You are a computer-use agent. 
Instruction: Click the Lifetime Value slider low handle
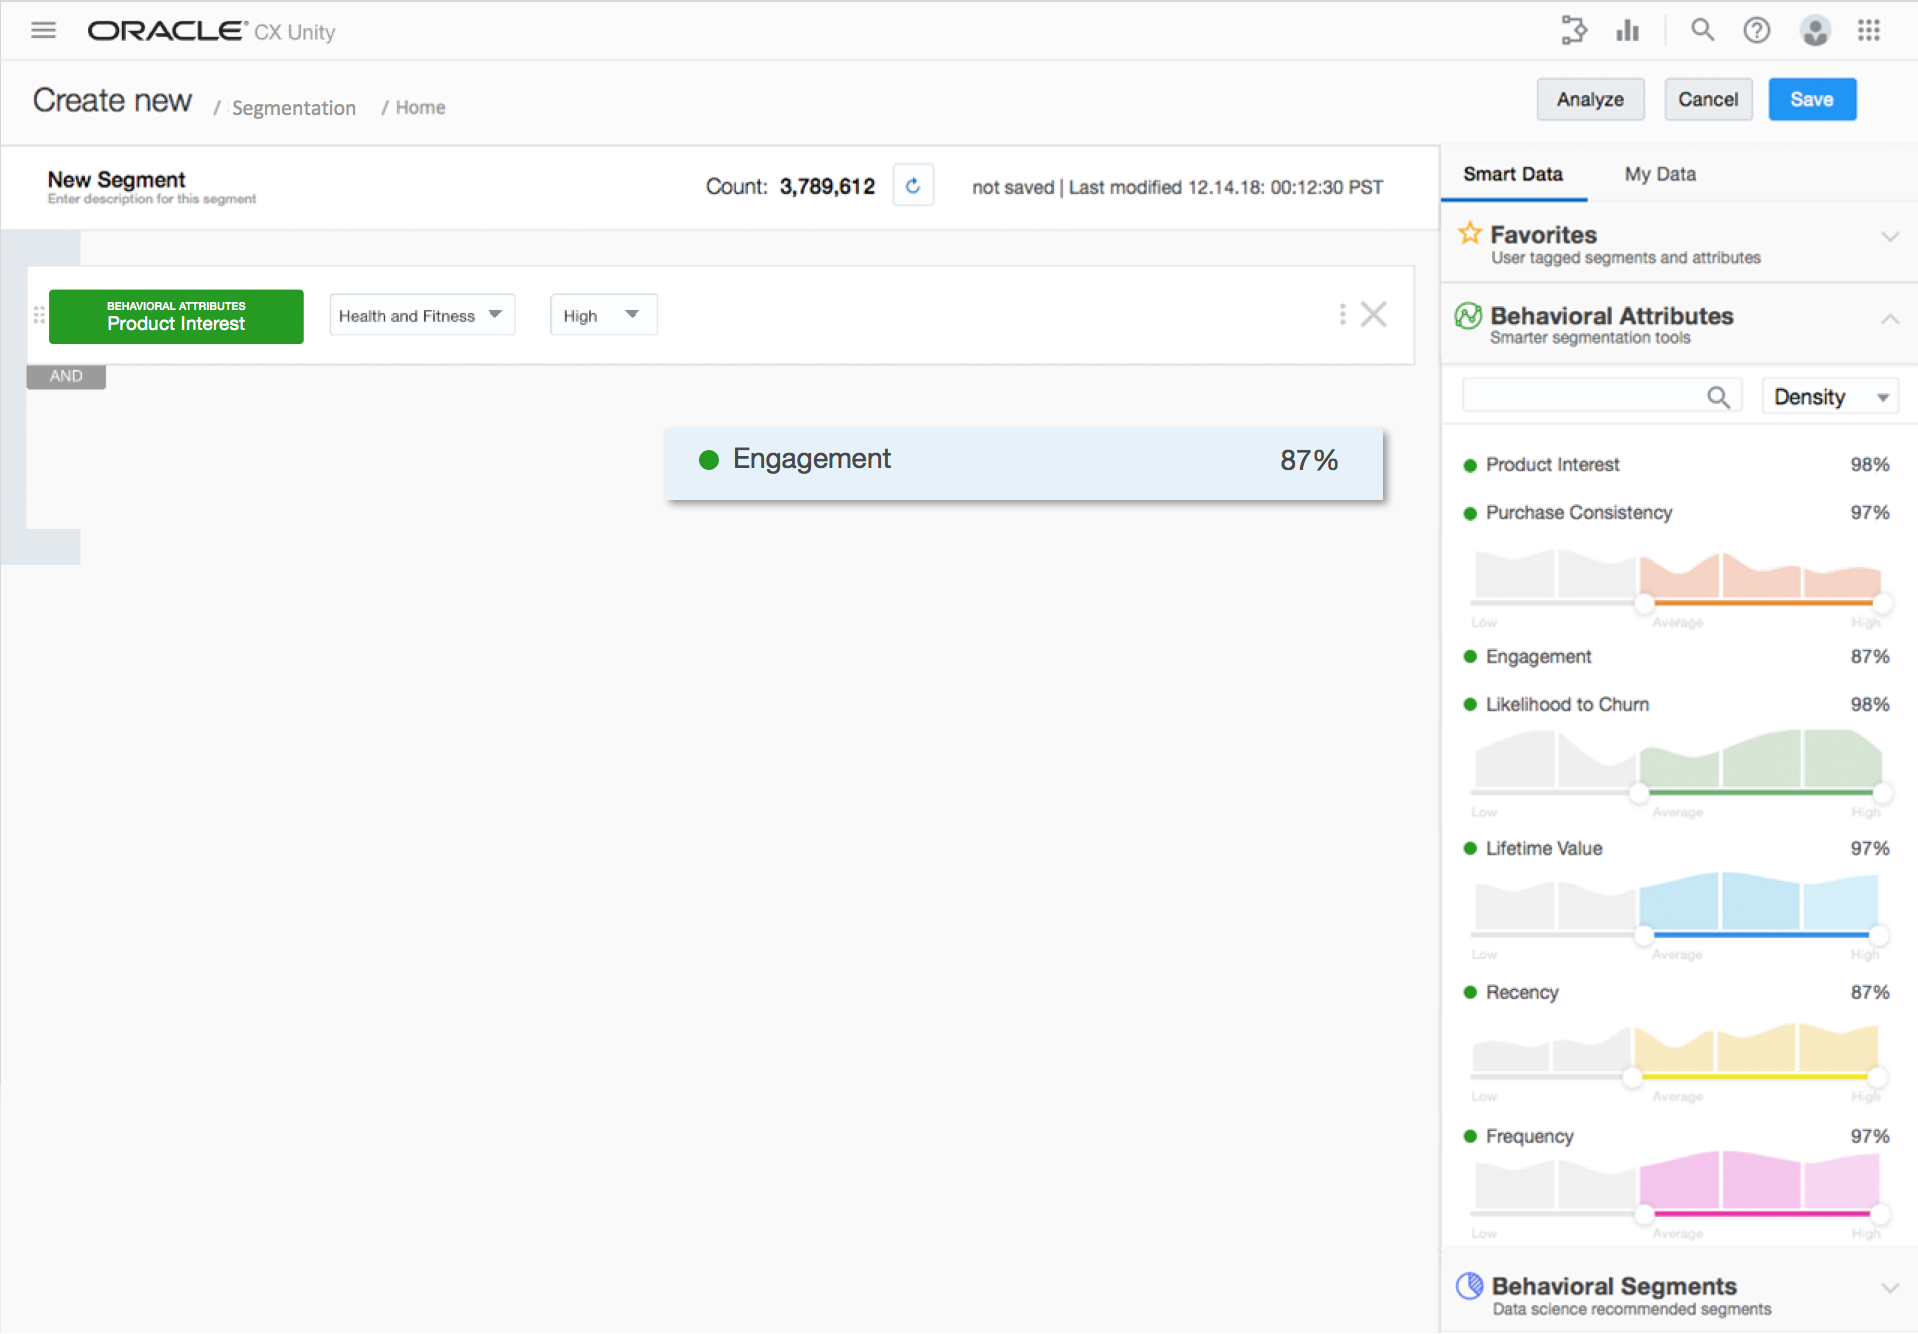point(1644,936)
